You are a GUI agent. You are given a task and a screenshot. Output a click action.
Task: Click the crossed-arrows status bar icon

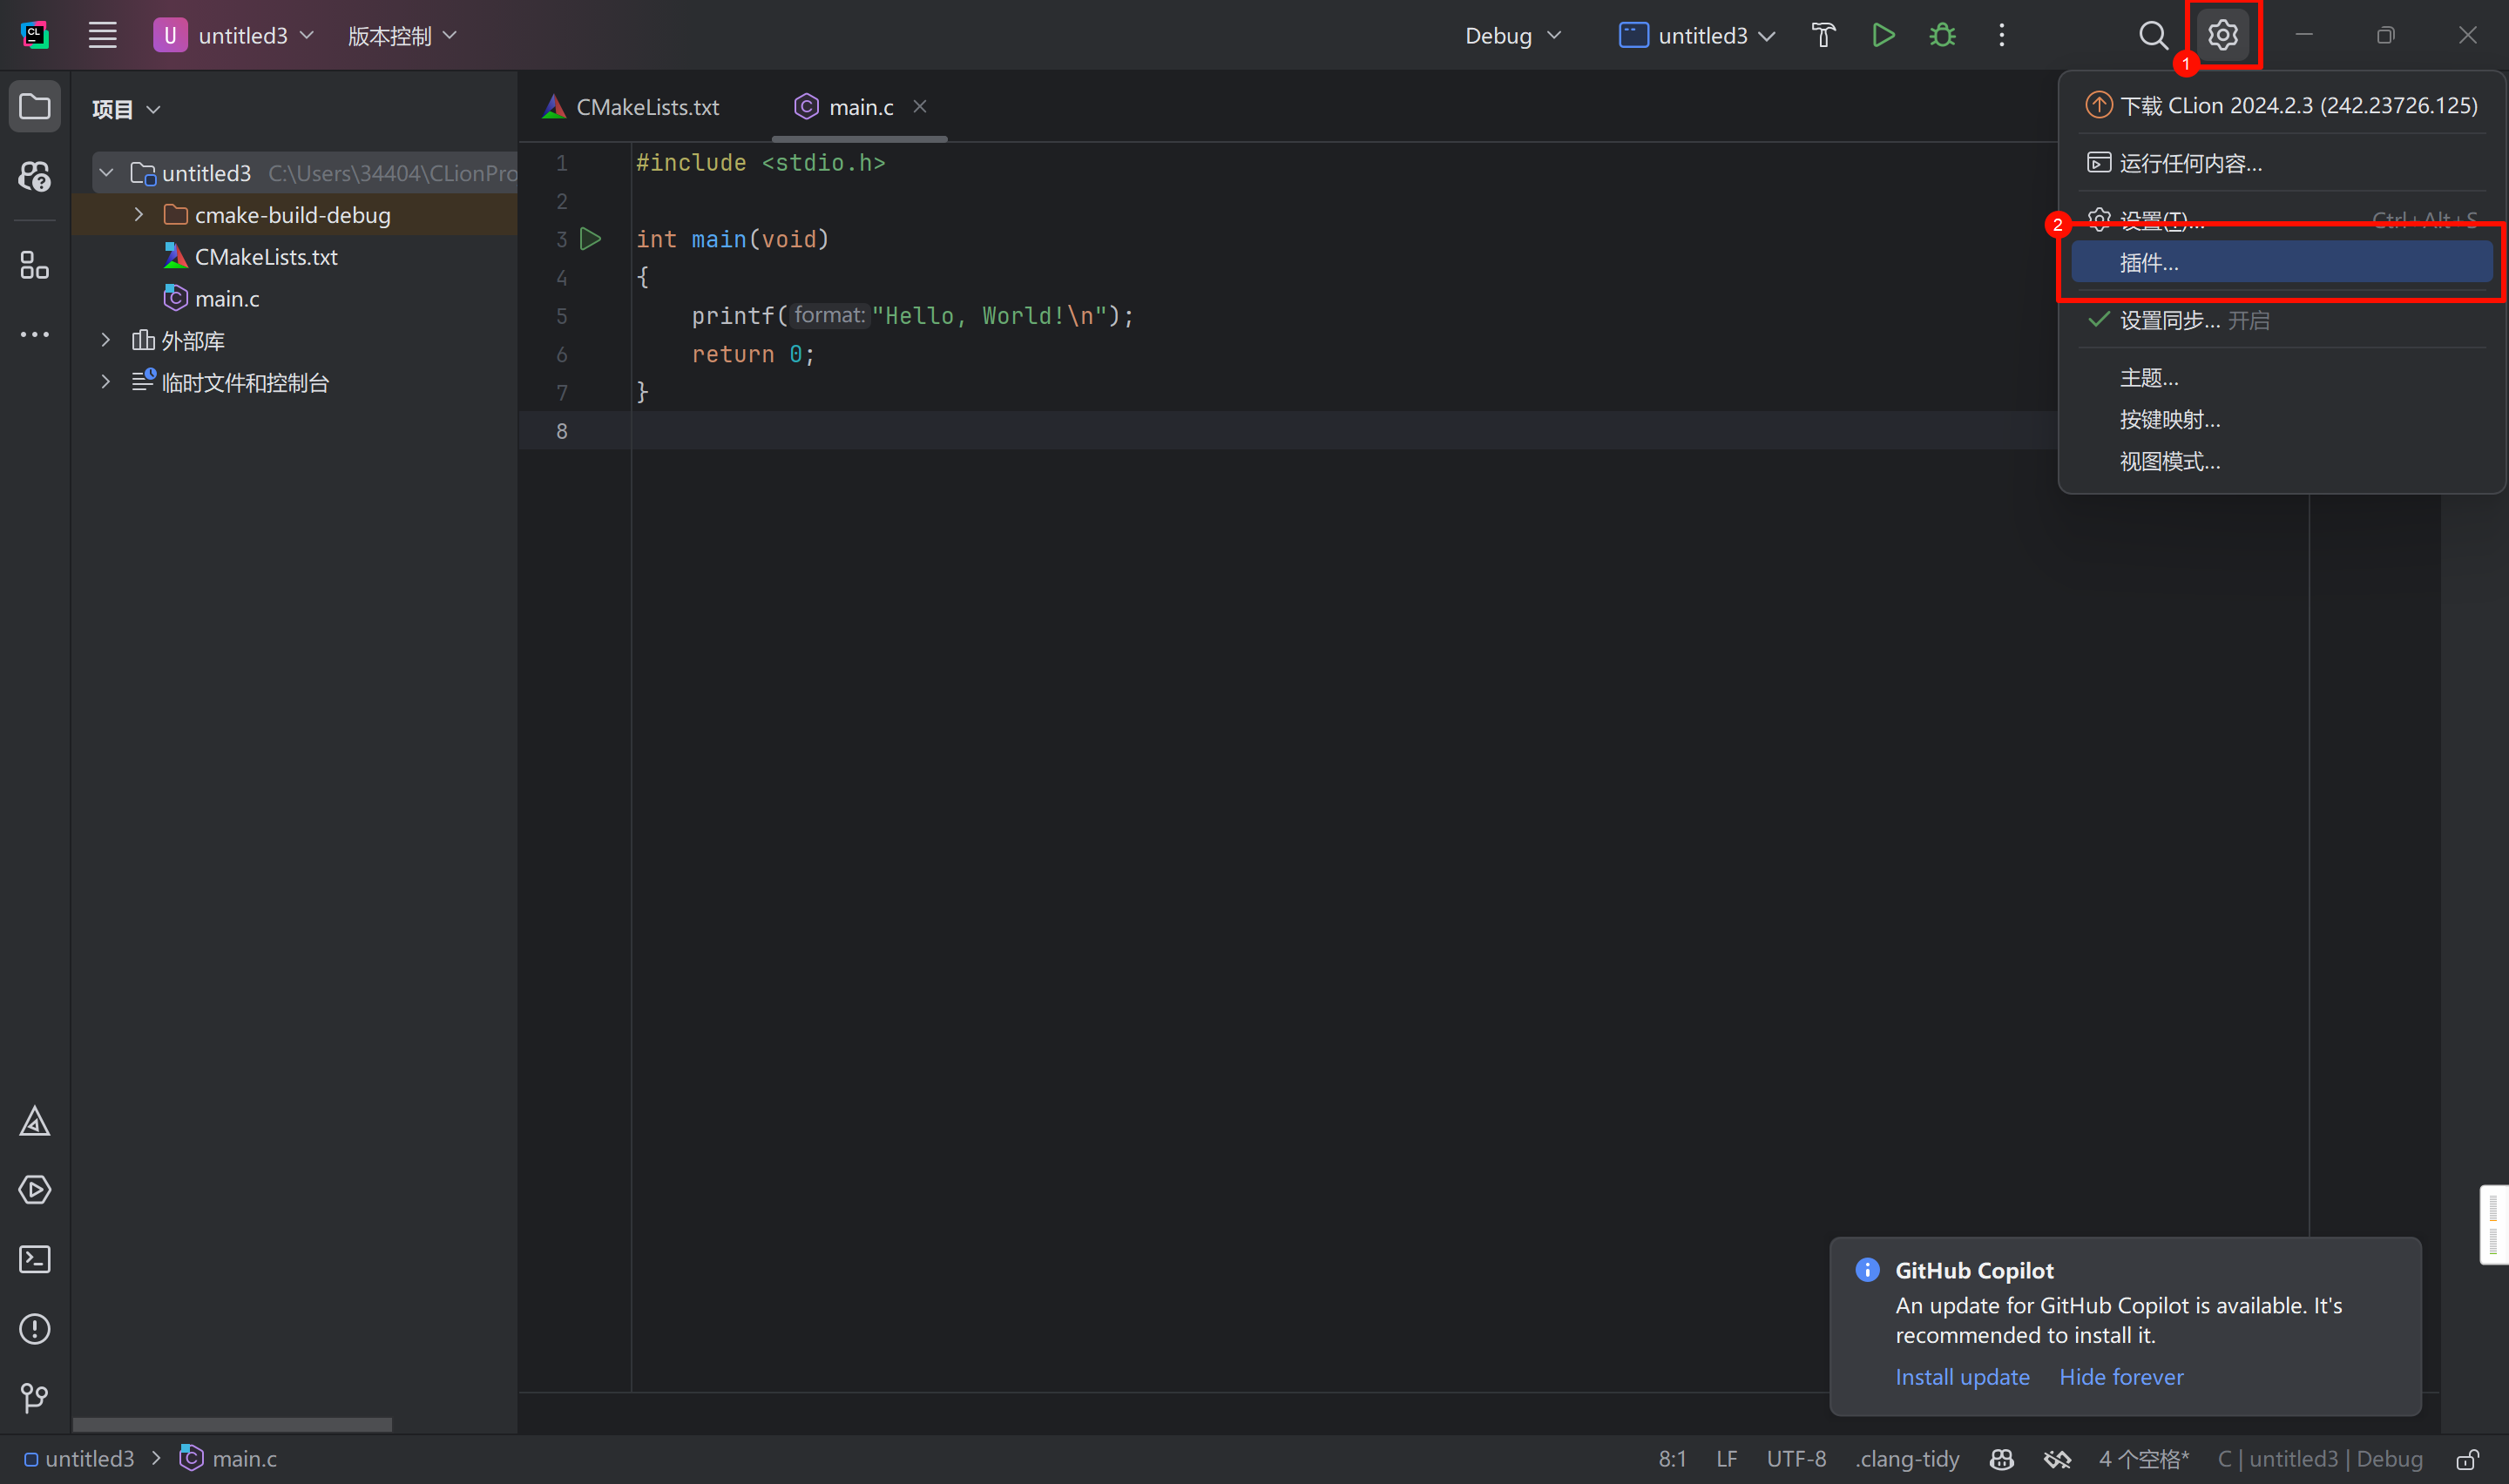pyautogui.click(x=2057, y=1459)
